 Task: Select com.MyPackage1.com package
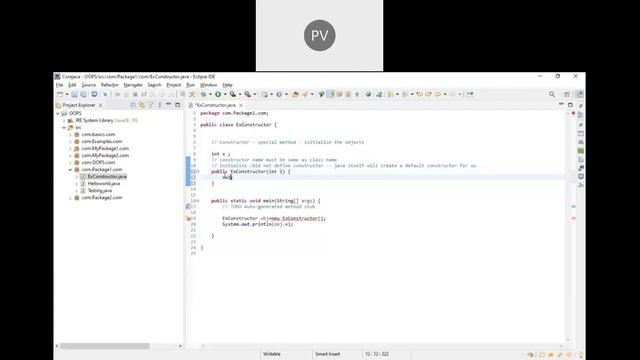pos(105,149)
